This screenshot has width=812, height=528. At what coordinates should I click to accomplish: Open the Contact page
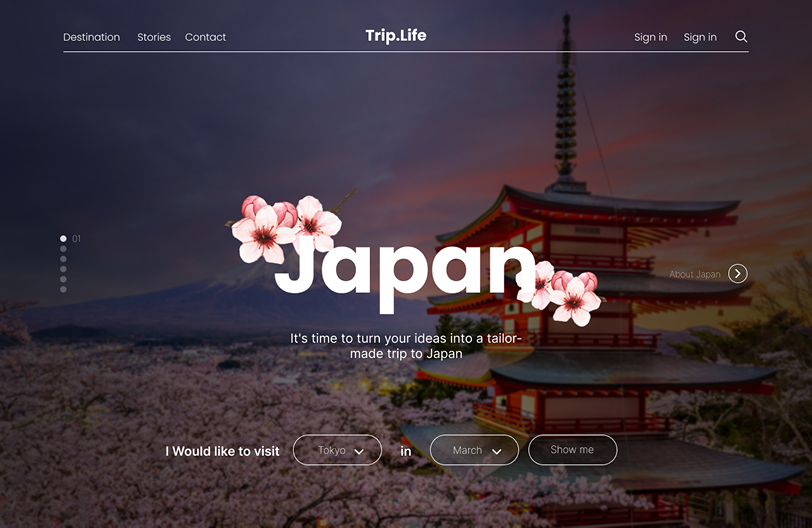[205, 37]
